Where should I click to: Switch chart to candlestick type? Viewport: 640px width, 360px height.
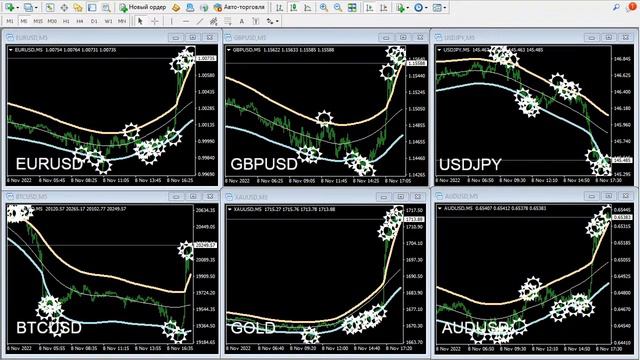click(293, 7)
